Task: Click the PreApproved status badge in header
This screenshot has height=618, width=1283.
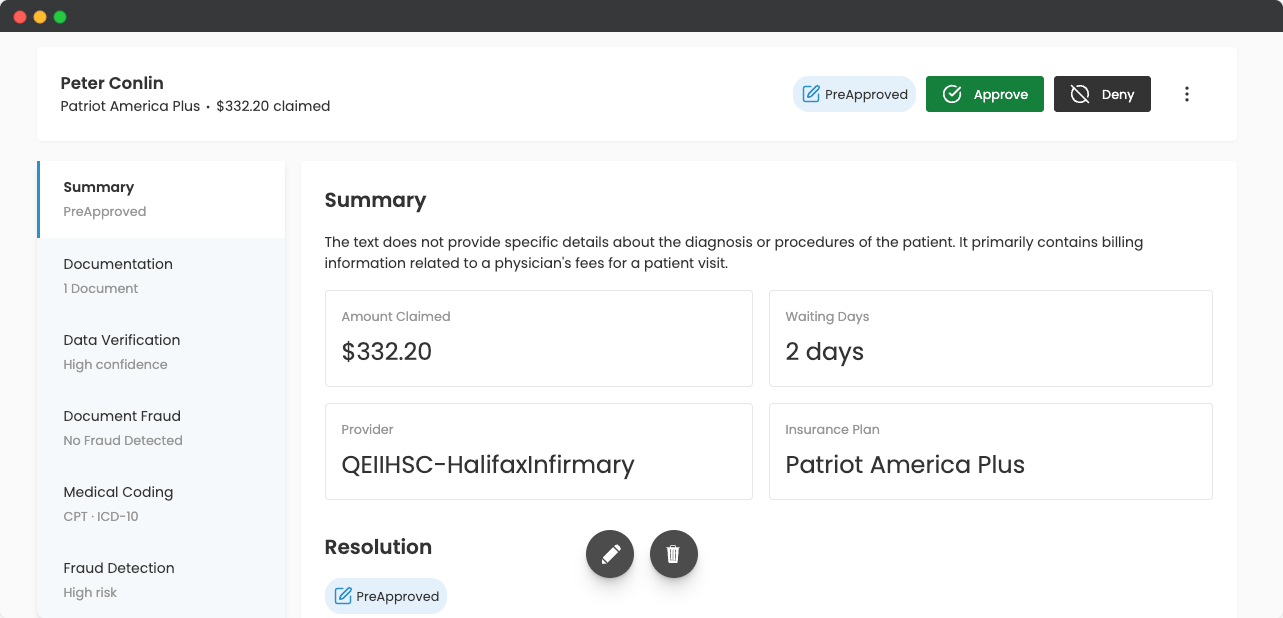Action: [x=854, y=94]
